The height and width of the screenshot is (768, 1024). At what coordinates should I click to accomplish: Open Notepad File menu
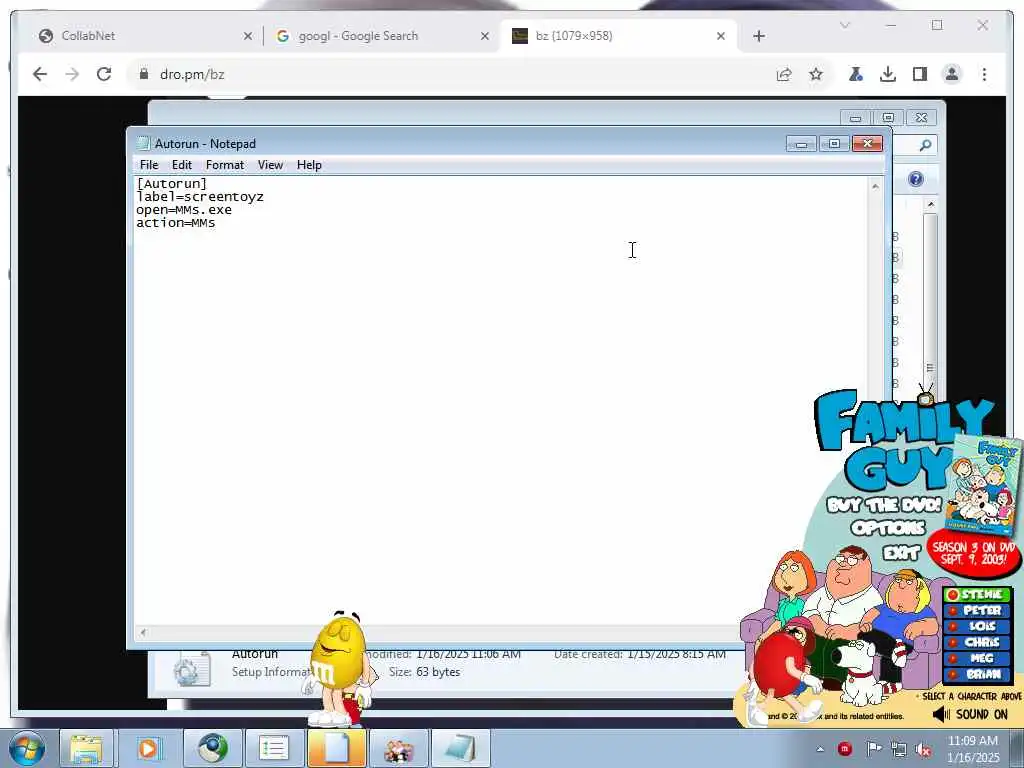coord(149,165)
